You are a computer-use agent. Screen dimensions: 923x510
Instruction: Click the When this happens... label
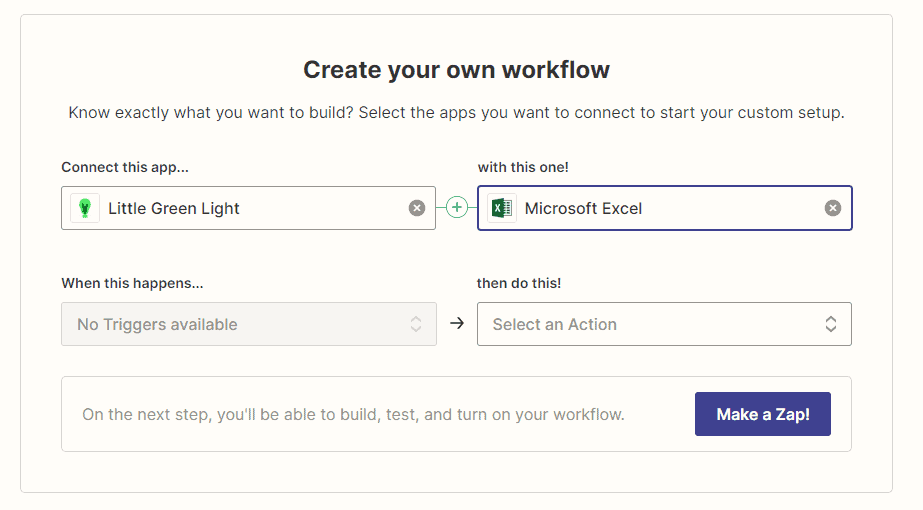(x=132, y=283)
